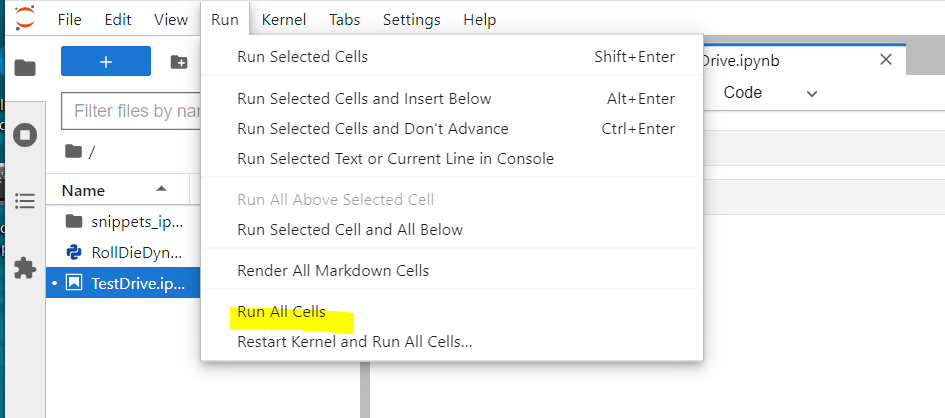Click the root folder breadcrumb icon
945x418 pixels.
73,151
